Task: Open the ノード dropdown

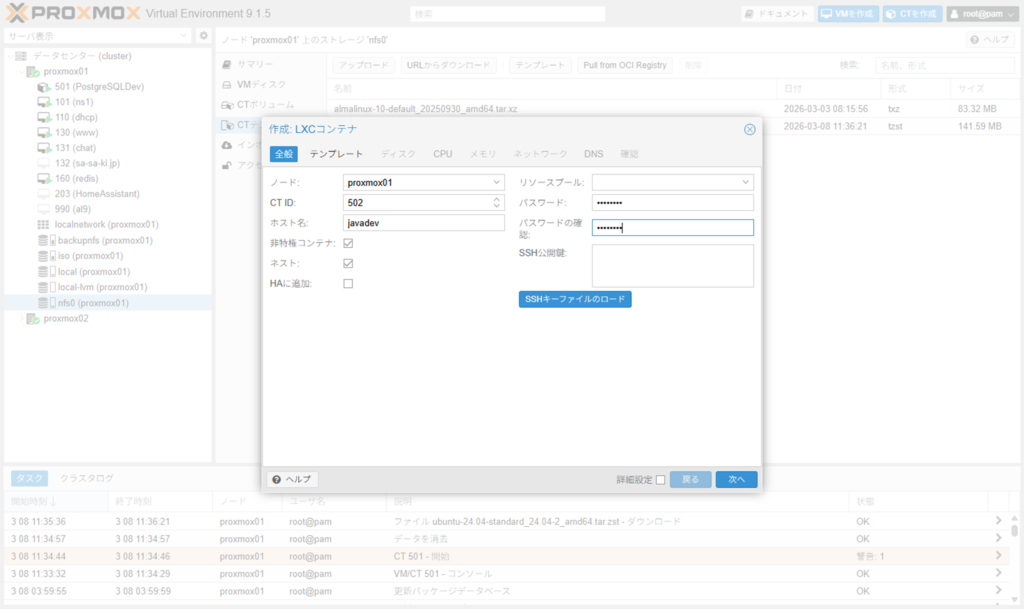Action: pyautogui.click(x=497, y=182)
